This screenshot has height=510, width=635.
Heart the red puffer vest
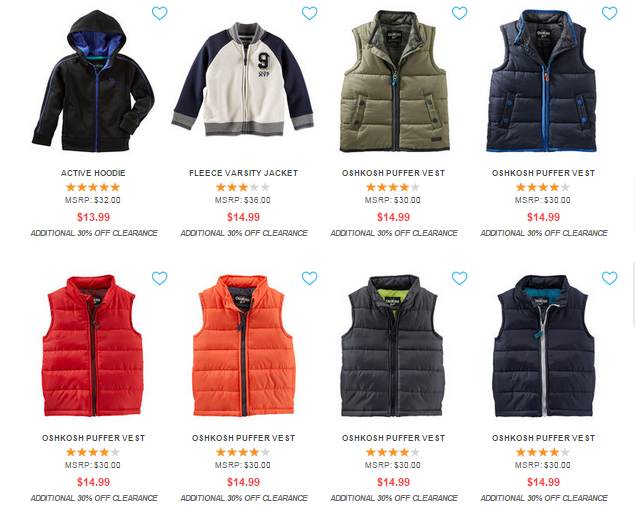point(159,278)
